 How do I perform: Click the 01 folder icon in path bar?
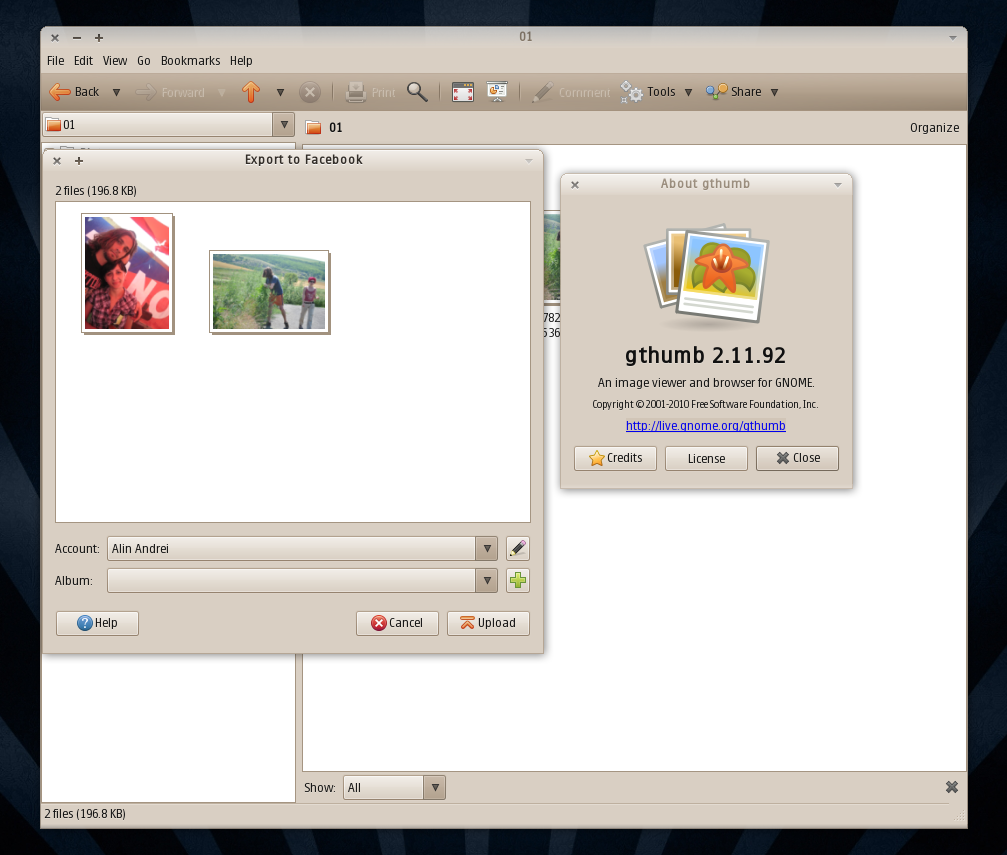tap(313, 127)
